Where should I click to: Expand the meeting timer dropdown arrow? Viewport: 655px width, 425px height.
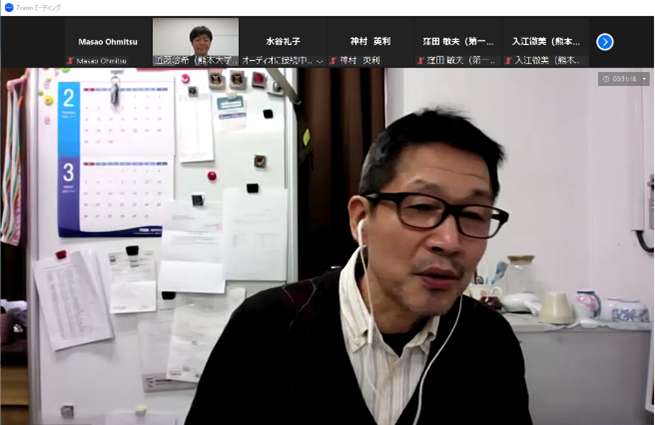click(x=644, y=79)
